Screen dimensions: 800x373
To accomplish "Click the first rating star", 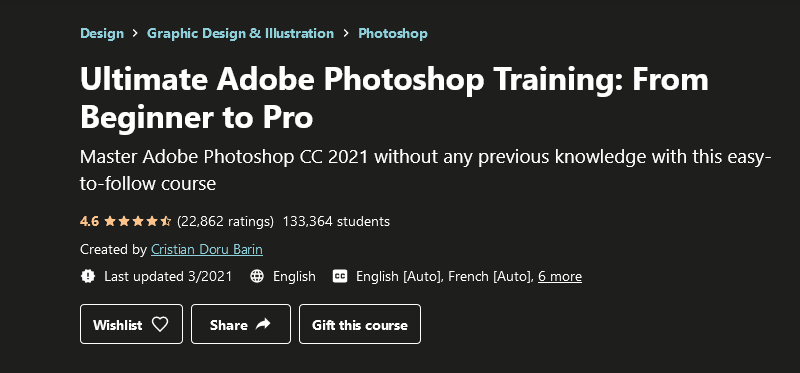I will [109, 221].
